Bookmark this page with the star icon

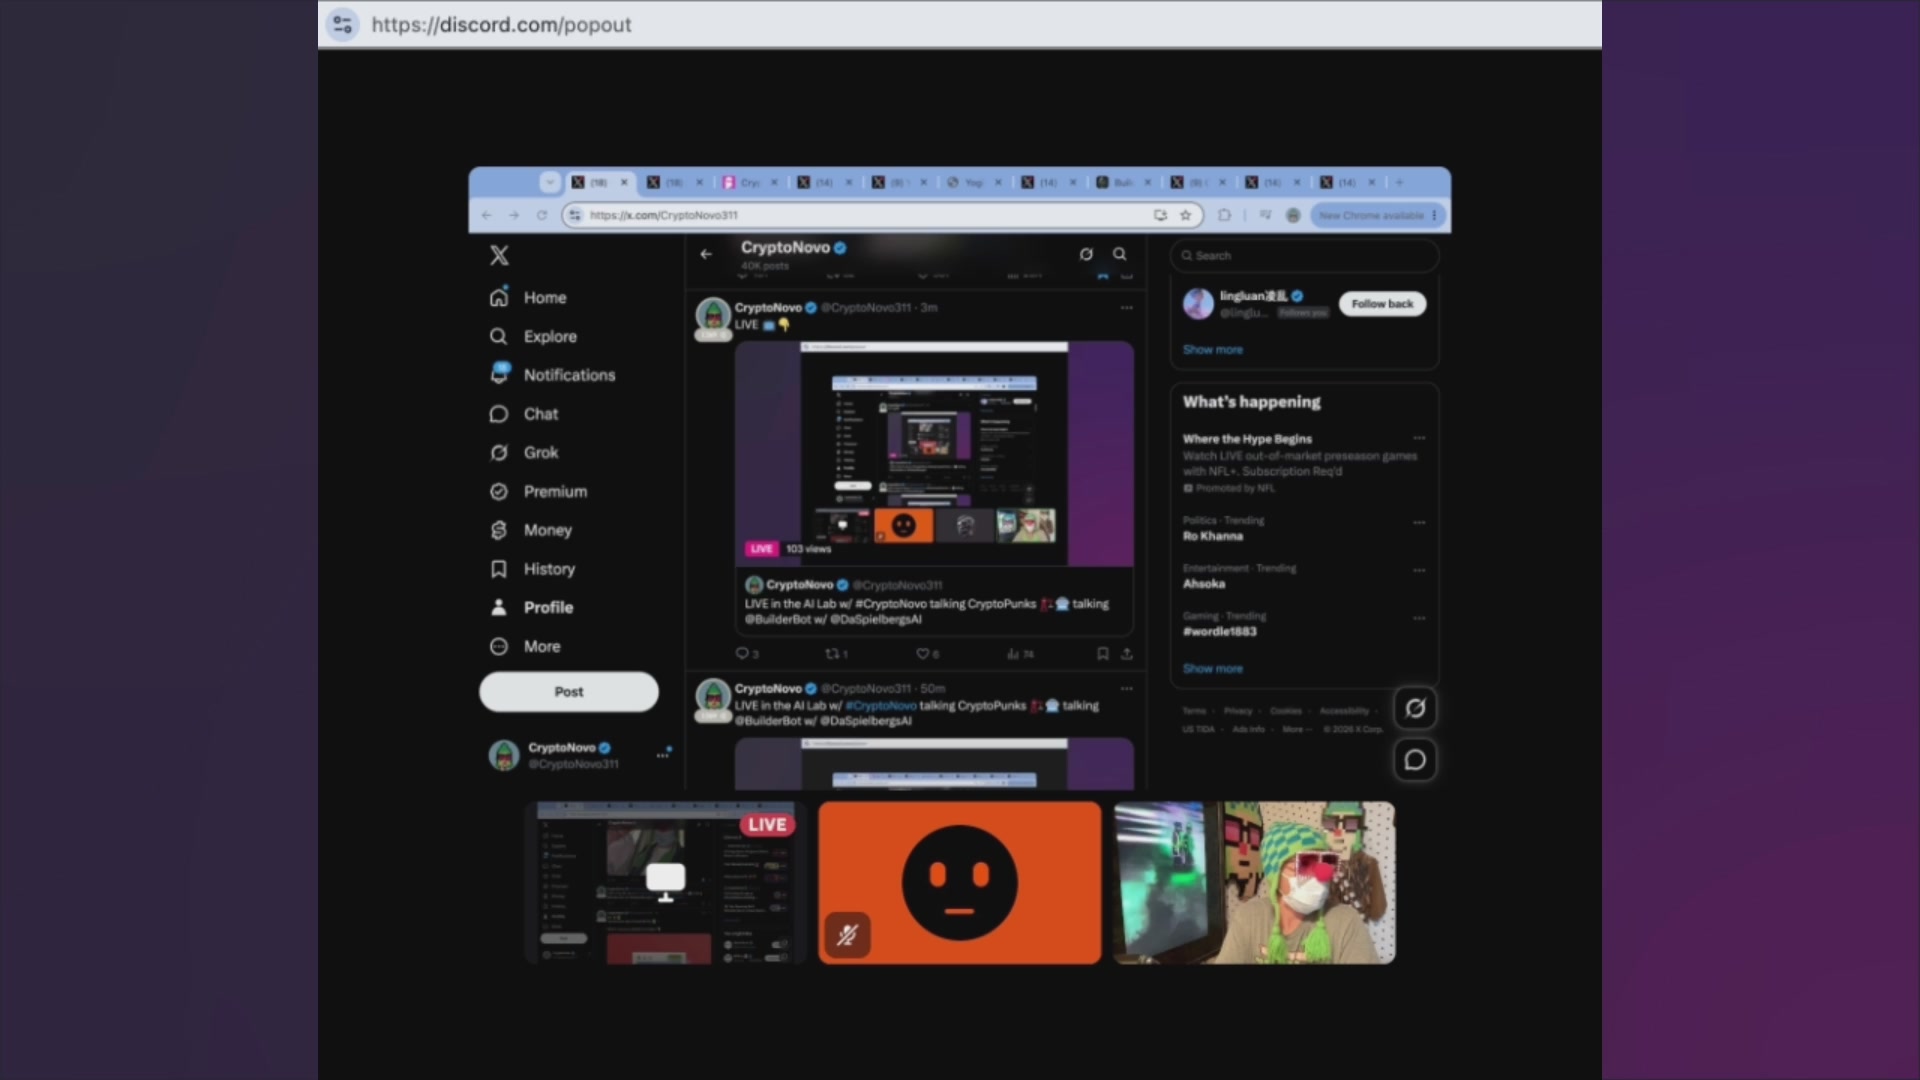tap(1186, 215)
